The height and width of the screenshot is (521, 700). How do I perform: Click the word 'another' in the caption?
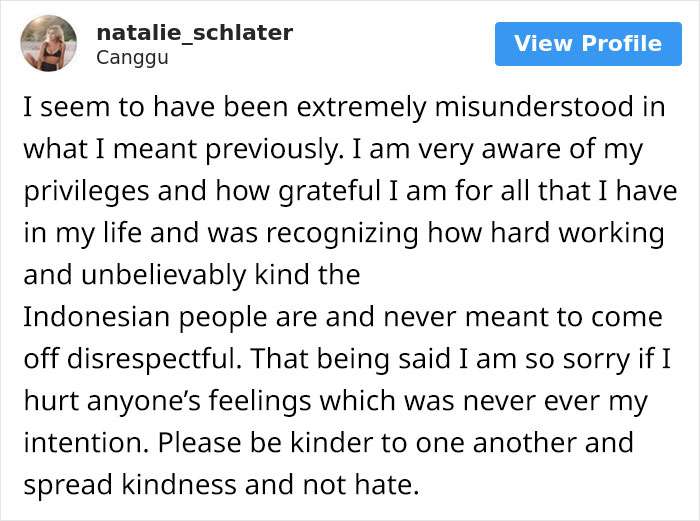click(x=524, y=443)
